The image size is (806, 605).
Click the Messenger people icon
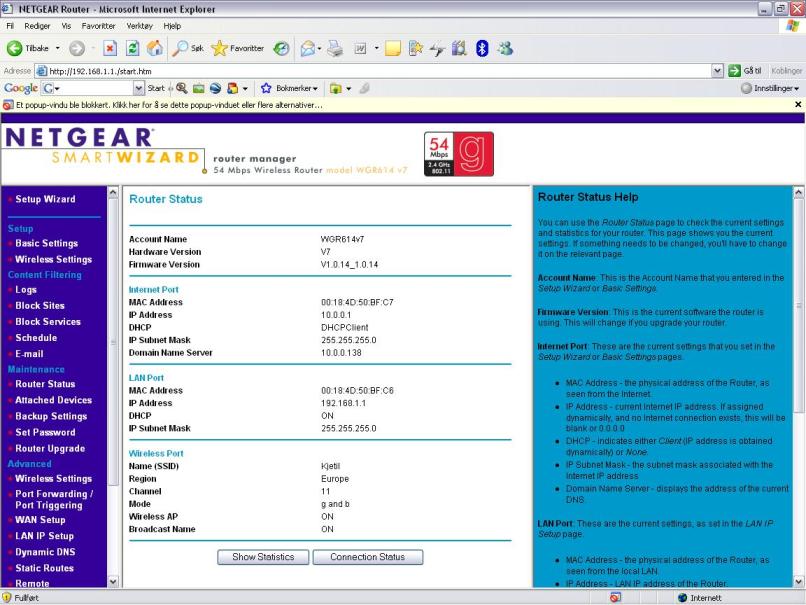505,48
